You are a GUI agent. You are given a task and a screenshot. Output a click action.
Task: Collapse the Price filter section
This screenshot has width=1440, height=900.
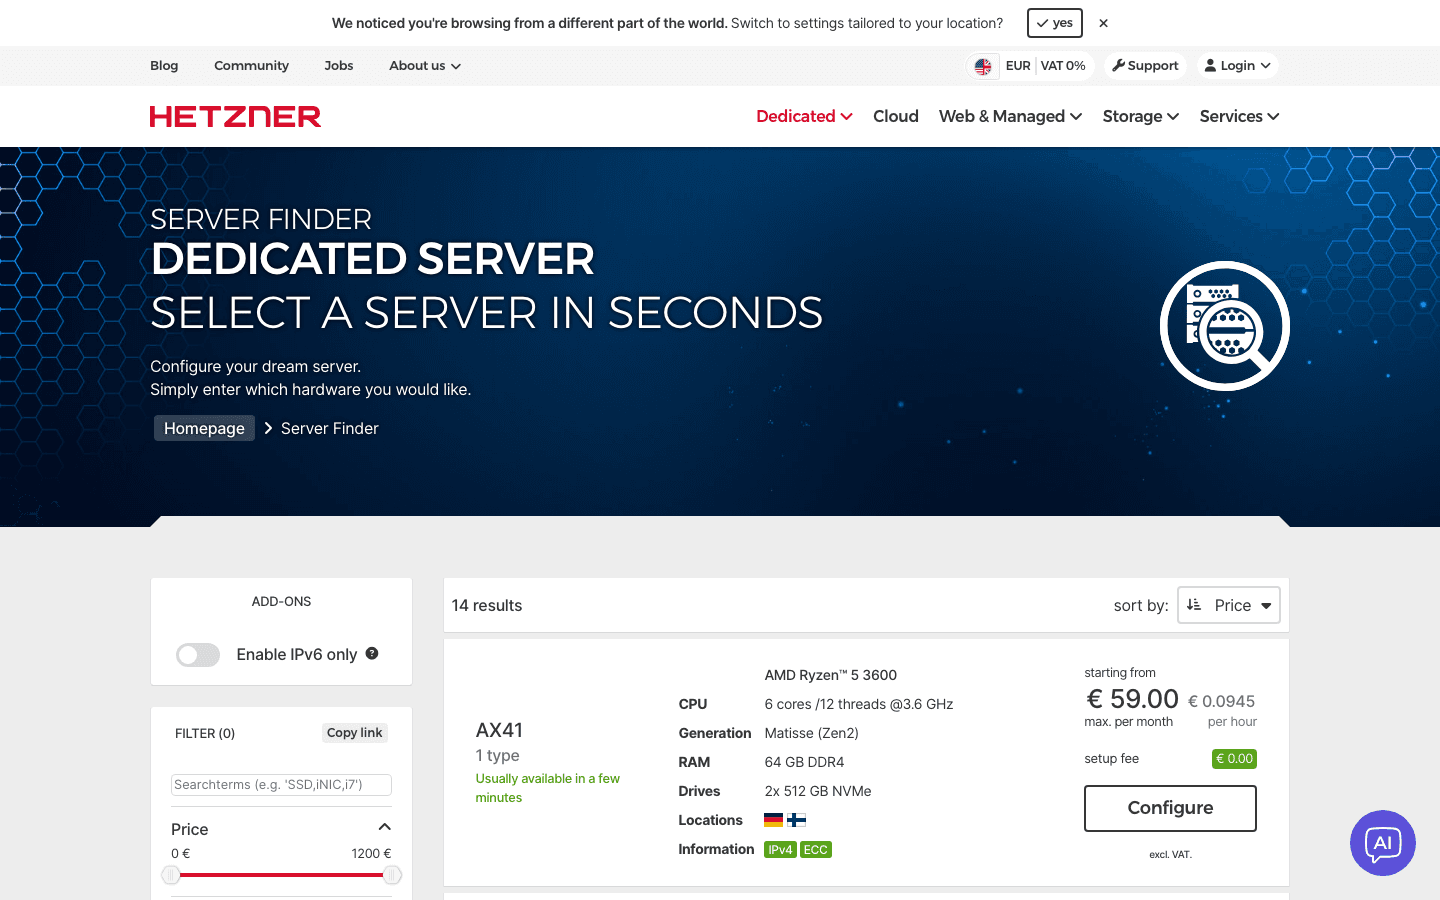384,828
